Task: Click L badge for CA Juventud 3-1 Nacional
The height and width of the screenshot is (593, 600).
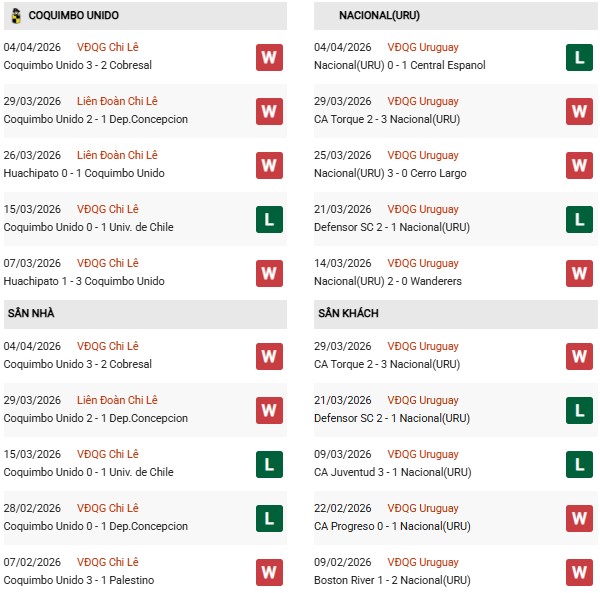Action: [579, 464]
